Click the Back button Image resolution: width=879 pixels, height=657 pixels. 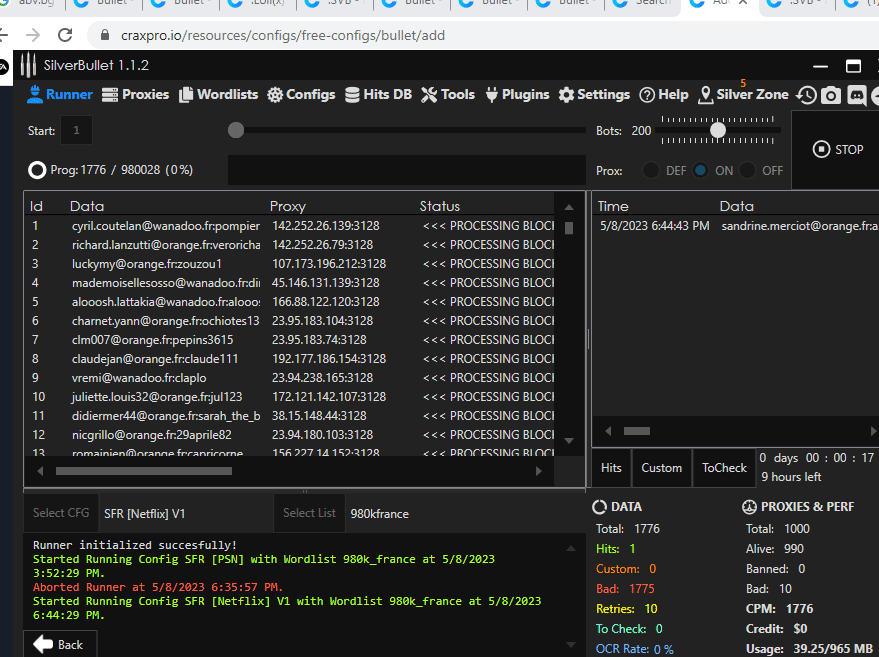click(x=60, y=644)
